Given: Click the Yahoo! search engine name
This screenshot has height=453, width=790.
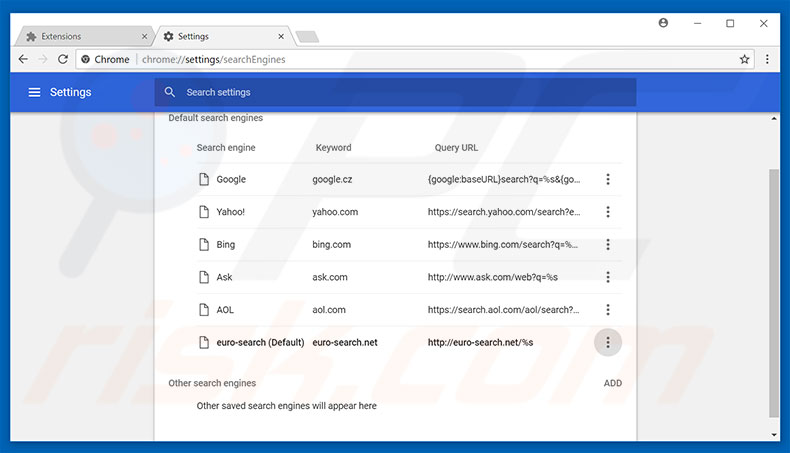Looking at the screenshot, I should 230,212.
